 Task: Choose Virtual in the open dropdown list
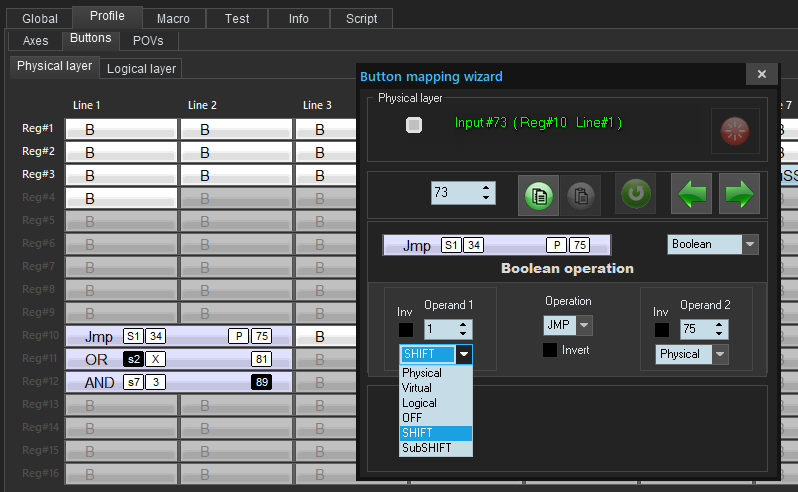436,388
